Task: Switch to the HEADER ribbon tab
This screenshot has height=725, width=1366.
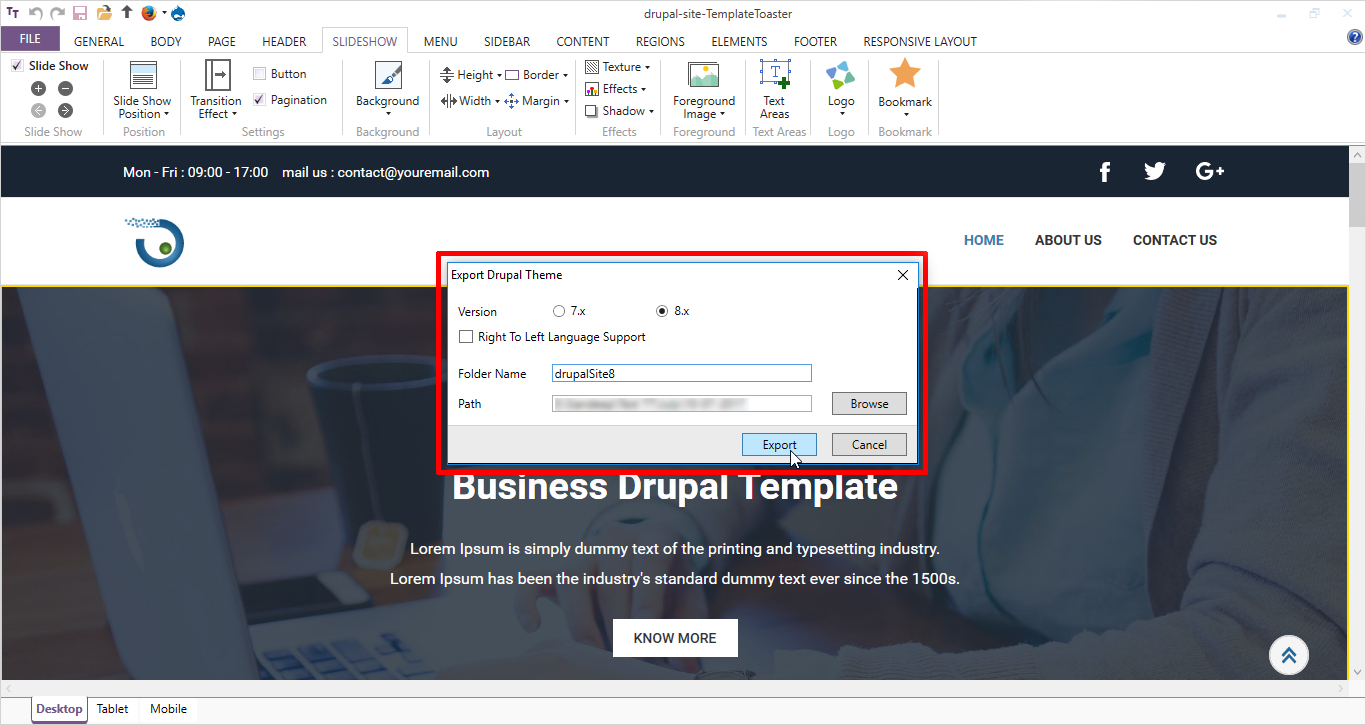Action: (x=284, y=42)
